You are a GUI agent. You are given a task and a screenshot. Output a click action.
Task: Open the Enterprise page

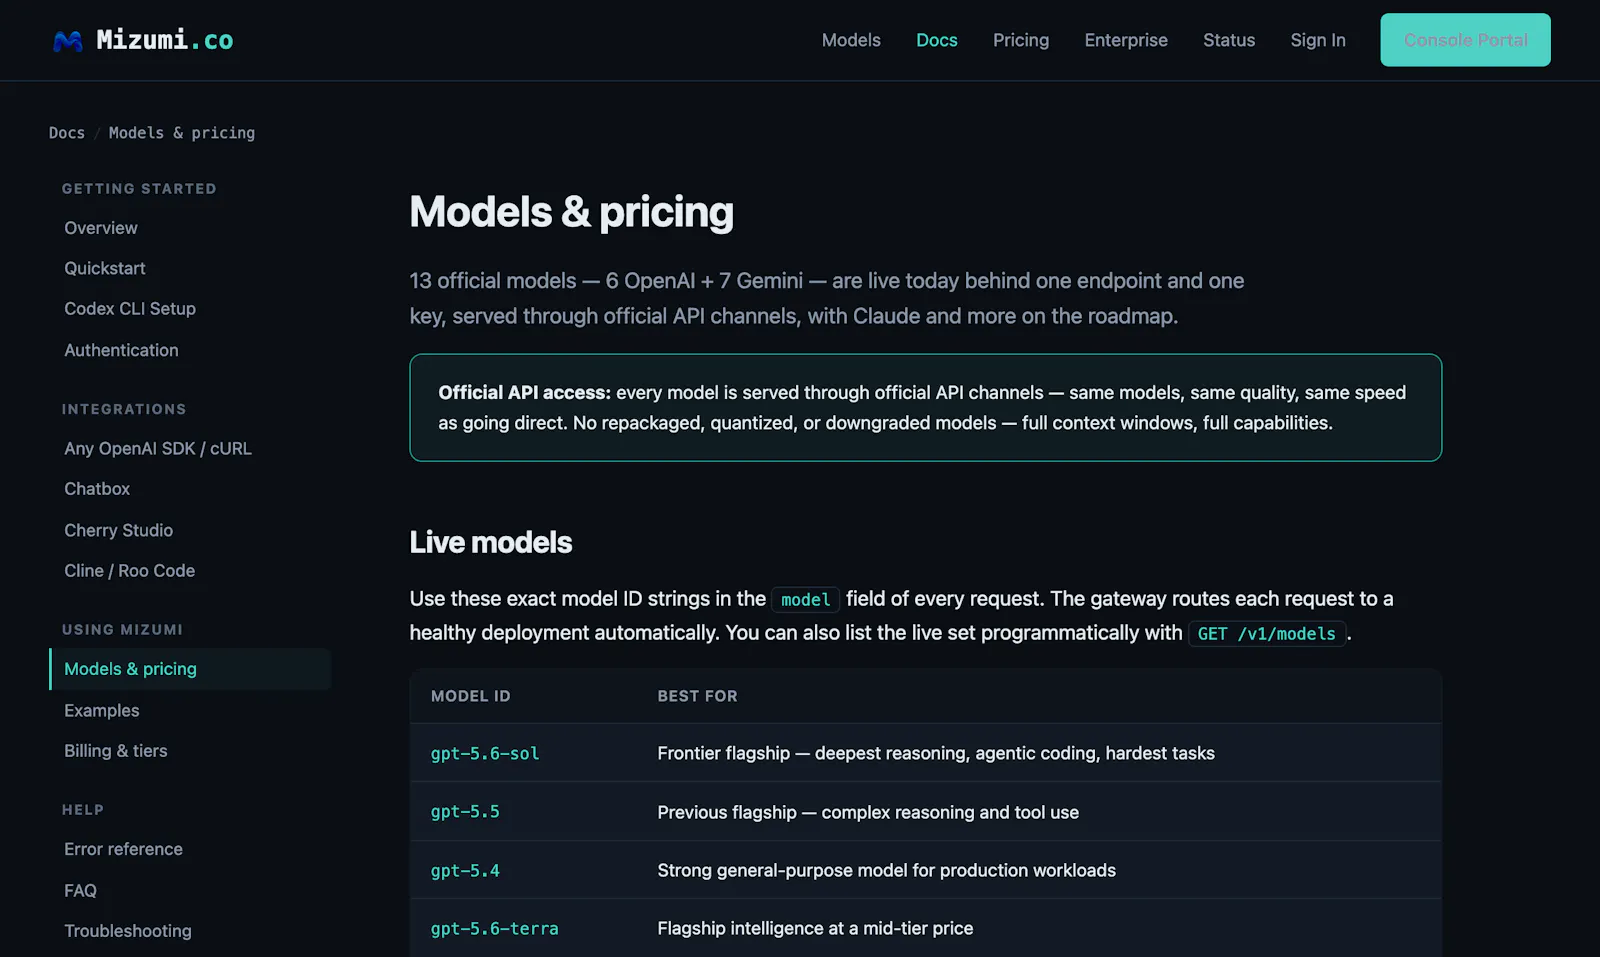pos(1126,40)
